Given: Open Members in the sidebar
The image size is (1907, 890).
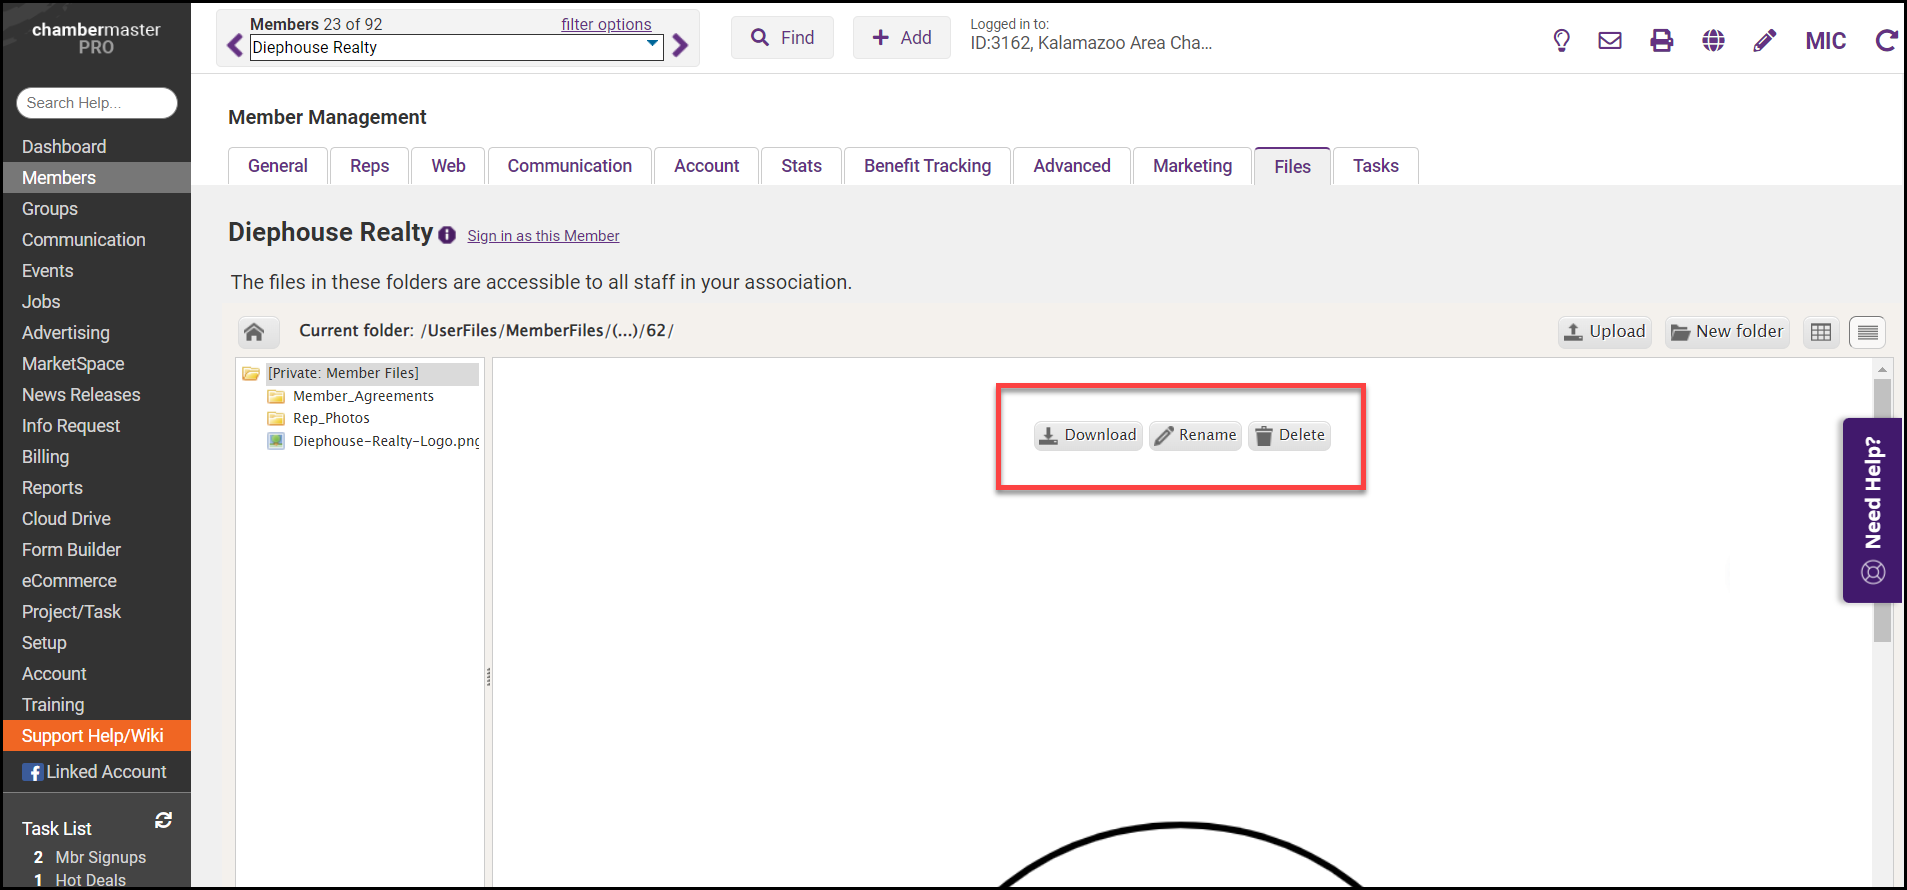Looking at the screenshot, I should 97,178.
